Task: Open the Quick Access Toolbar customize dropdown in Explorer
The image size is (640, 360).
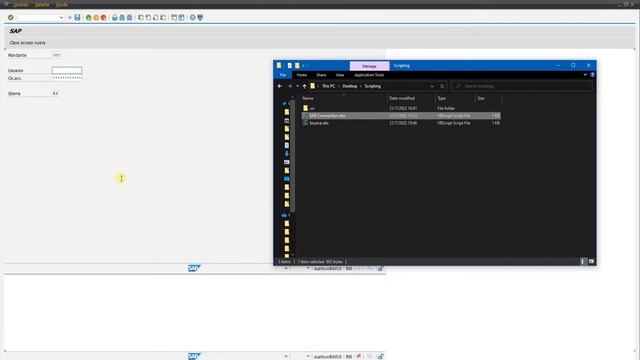Action: click(x=303, y=66)
